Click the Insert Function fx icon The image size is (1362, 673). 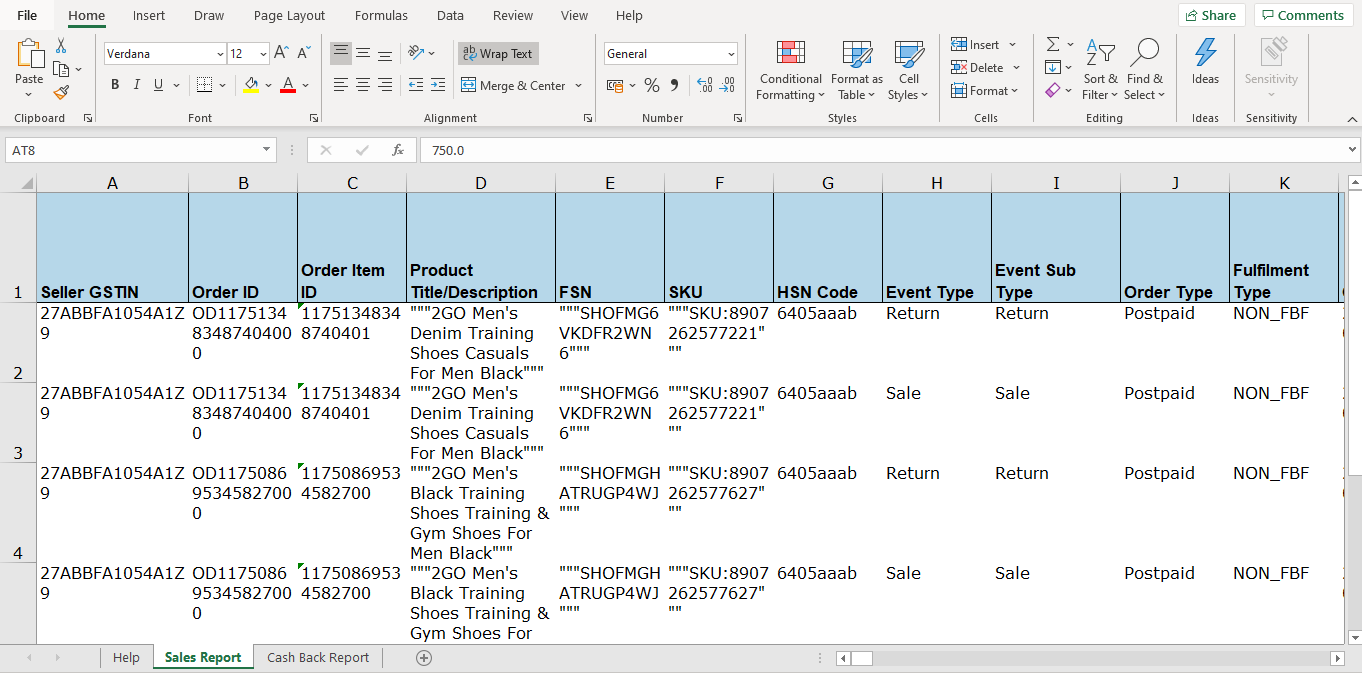(397, 150)
